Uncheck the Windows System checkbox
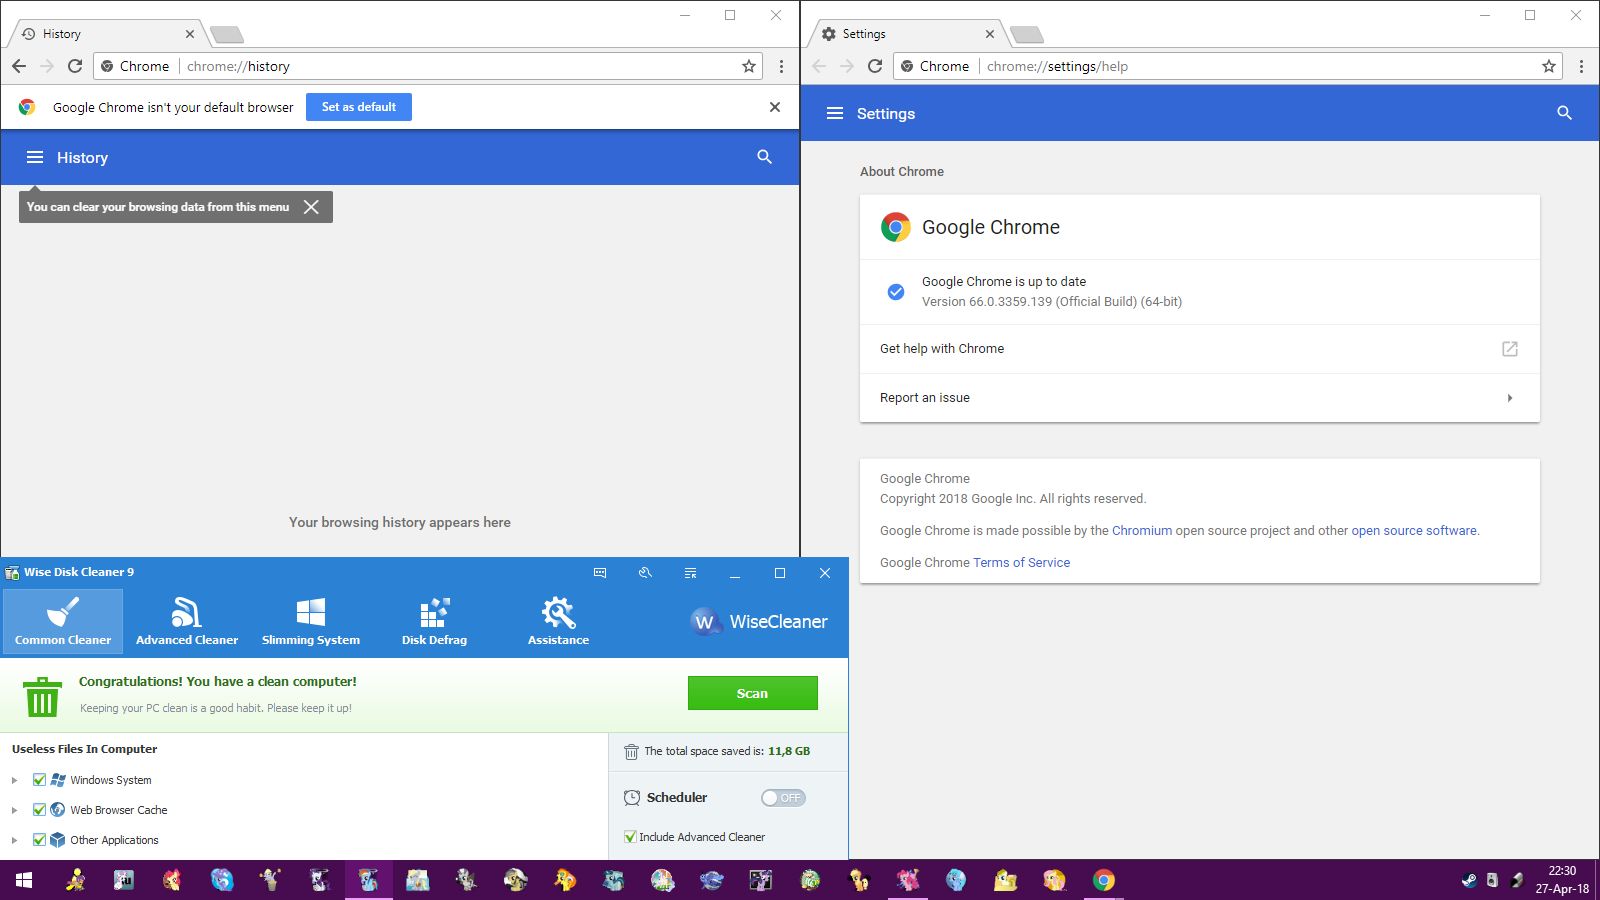The width and height of the screenshot is (1600, 900). coord(39,780)
